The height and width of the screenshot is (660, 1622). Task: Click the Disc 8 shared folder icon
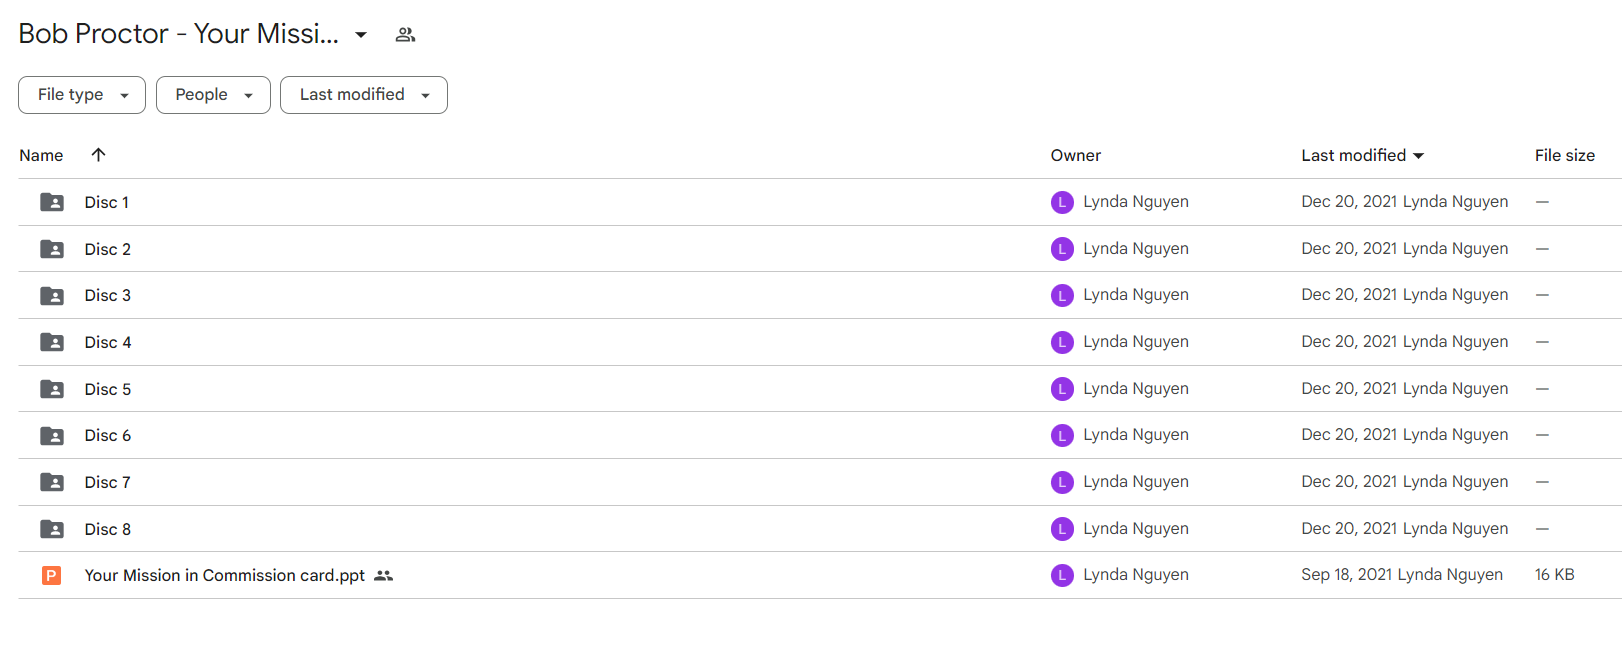52,529
